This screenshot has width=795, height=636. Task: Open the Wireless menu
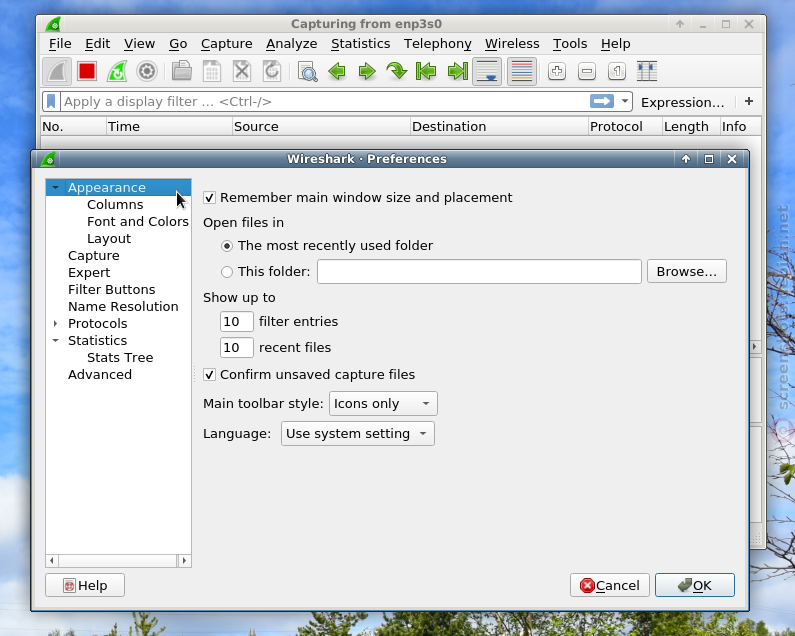coord(512,44)
